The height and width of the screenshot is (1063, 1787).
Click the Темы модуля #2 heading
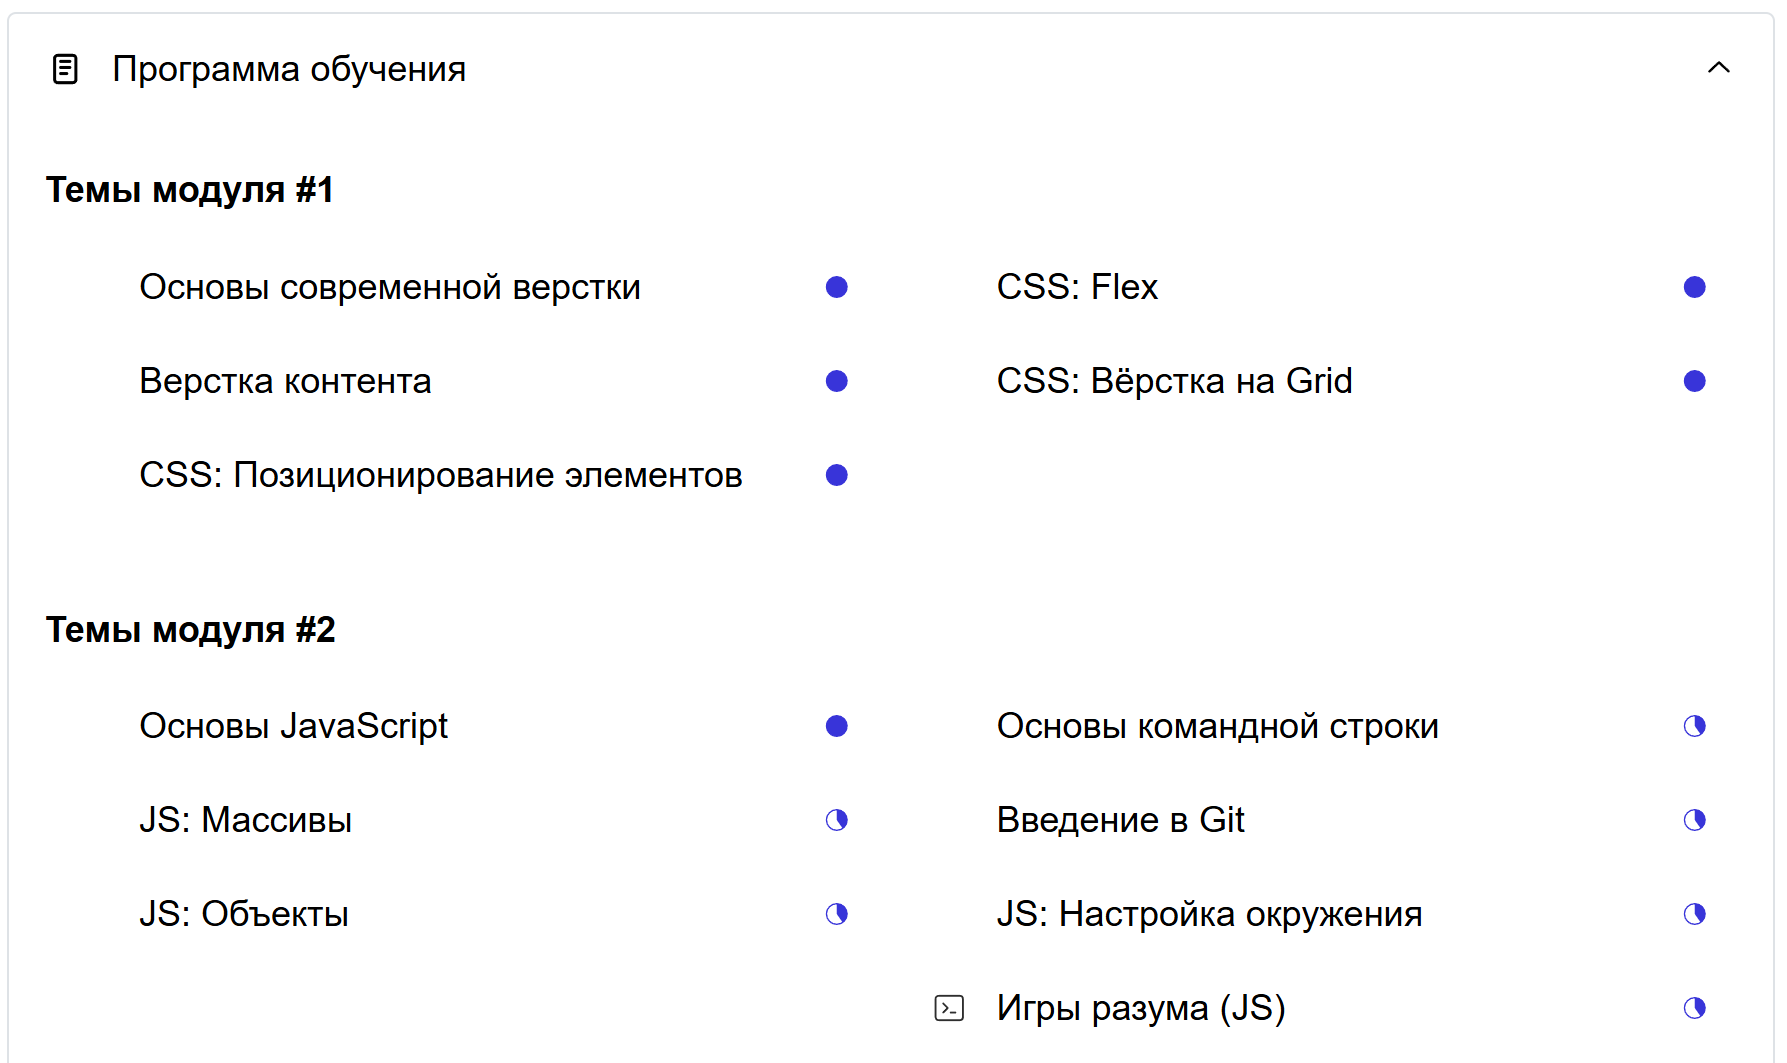point(190,630)
